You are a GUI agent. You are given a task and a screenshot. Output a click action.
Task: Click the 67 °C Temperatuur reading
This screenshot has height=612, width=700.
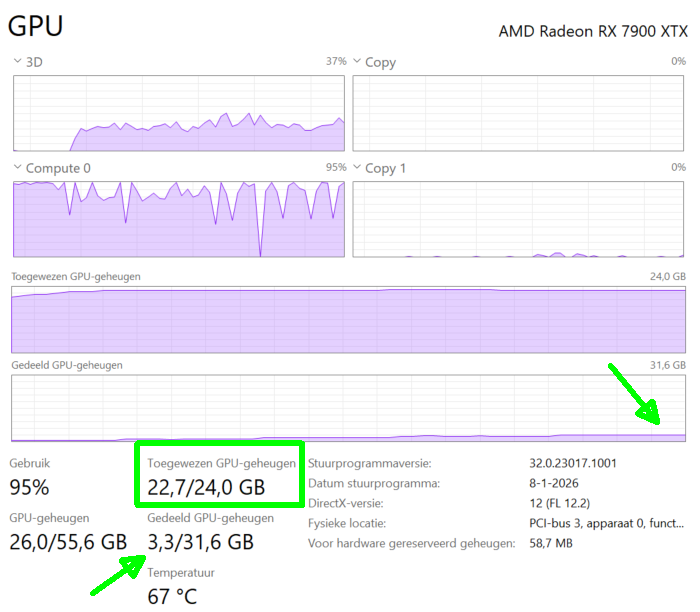pyautogui.click(x=172, y=597)
